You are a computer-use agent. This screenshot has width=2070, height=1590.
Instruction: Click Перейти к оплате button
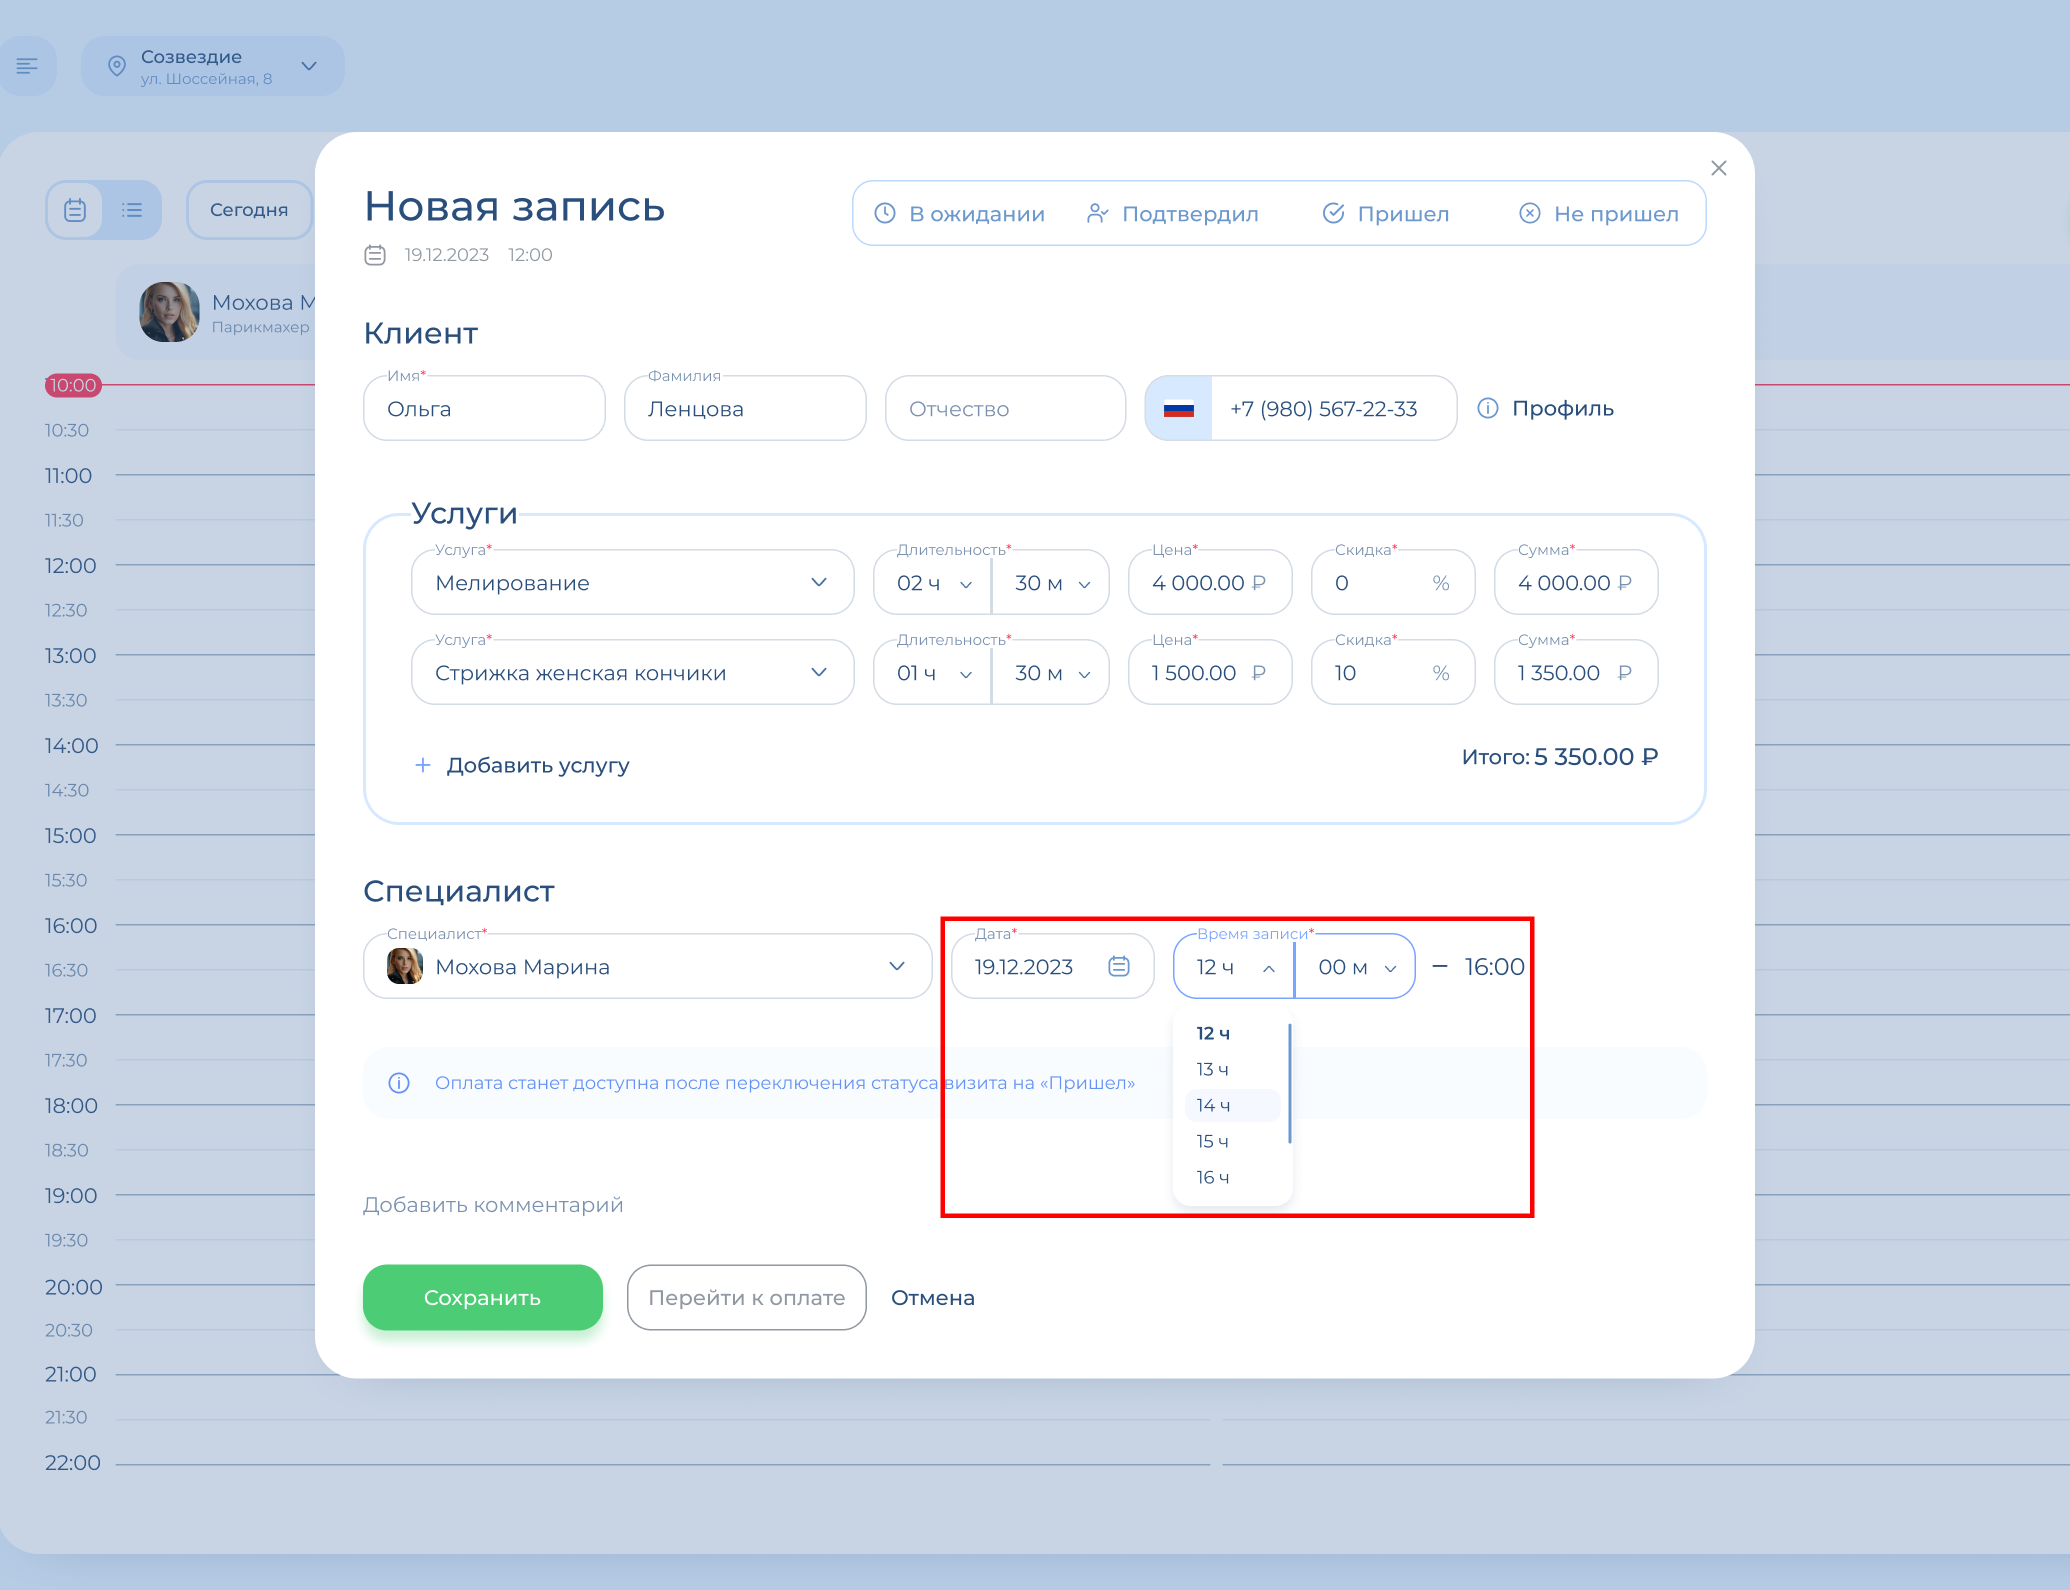tap(747, 1297)
